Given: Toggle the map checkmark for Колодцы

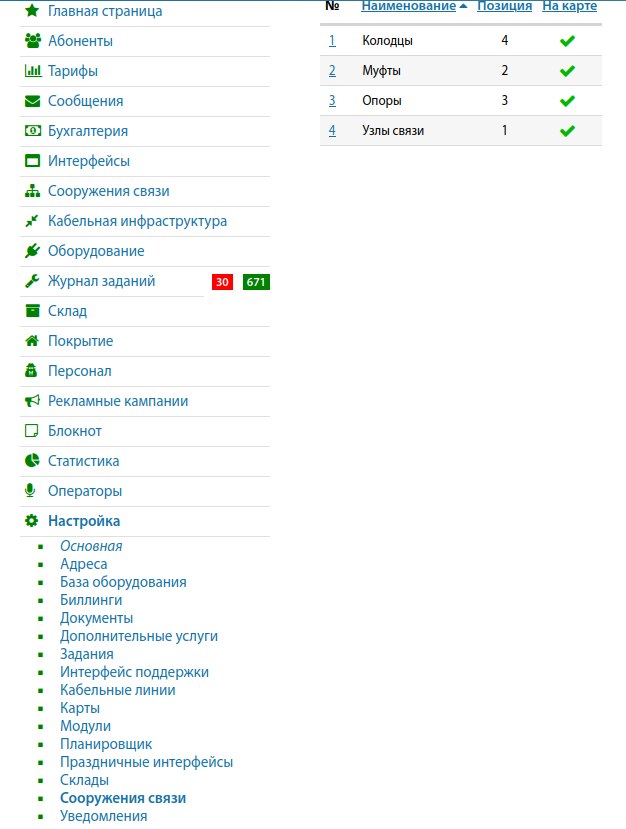Looking at the screenshot, I should [x=567, y=41].
